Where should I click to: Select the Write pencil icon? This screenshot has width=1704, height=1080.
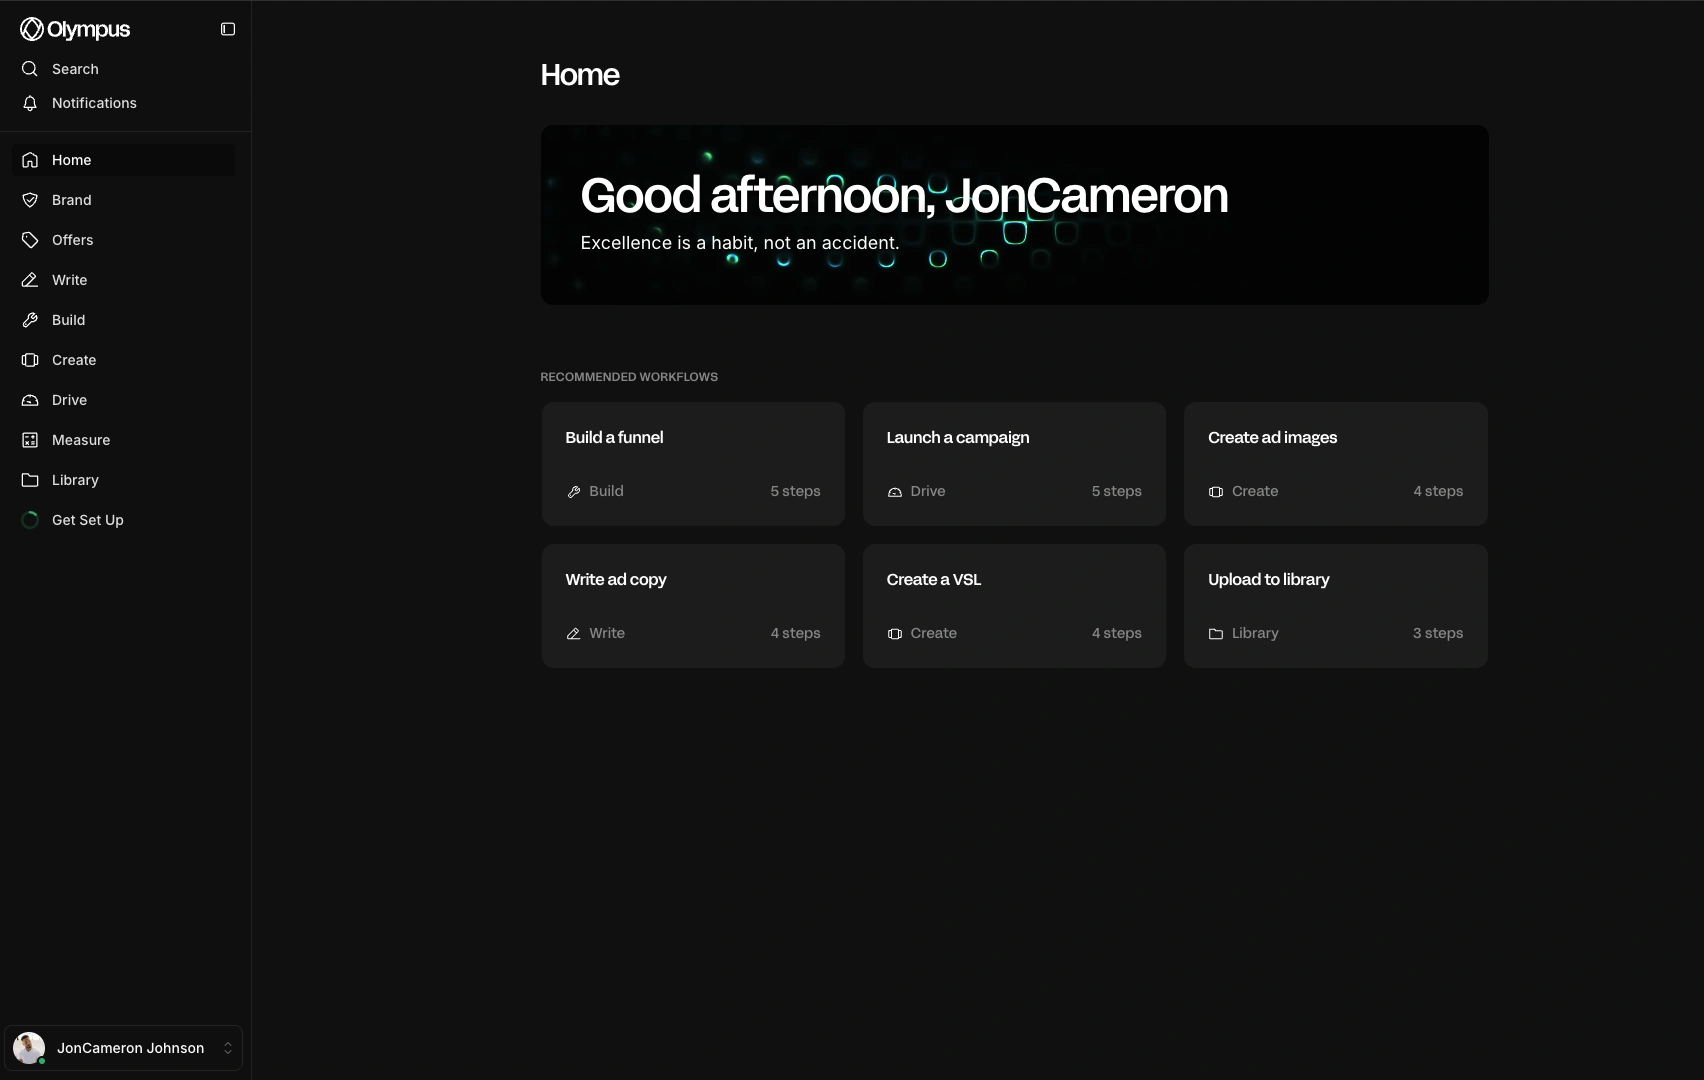(x=30, y=280)
